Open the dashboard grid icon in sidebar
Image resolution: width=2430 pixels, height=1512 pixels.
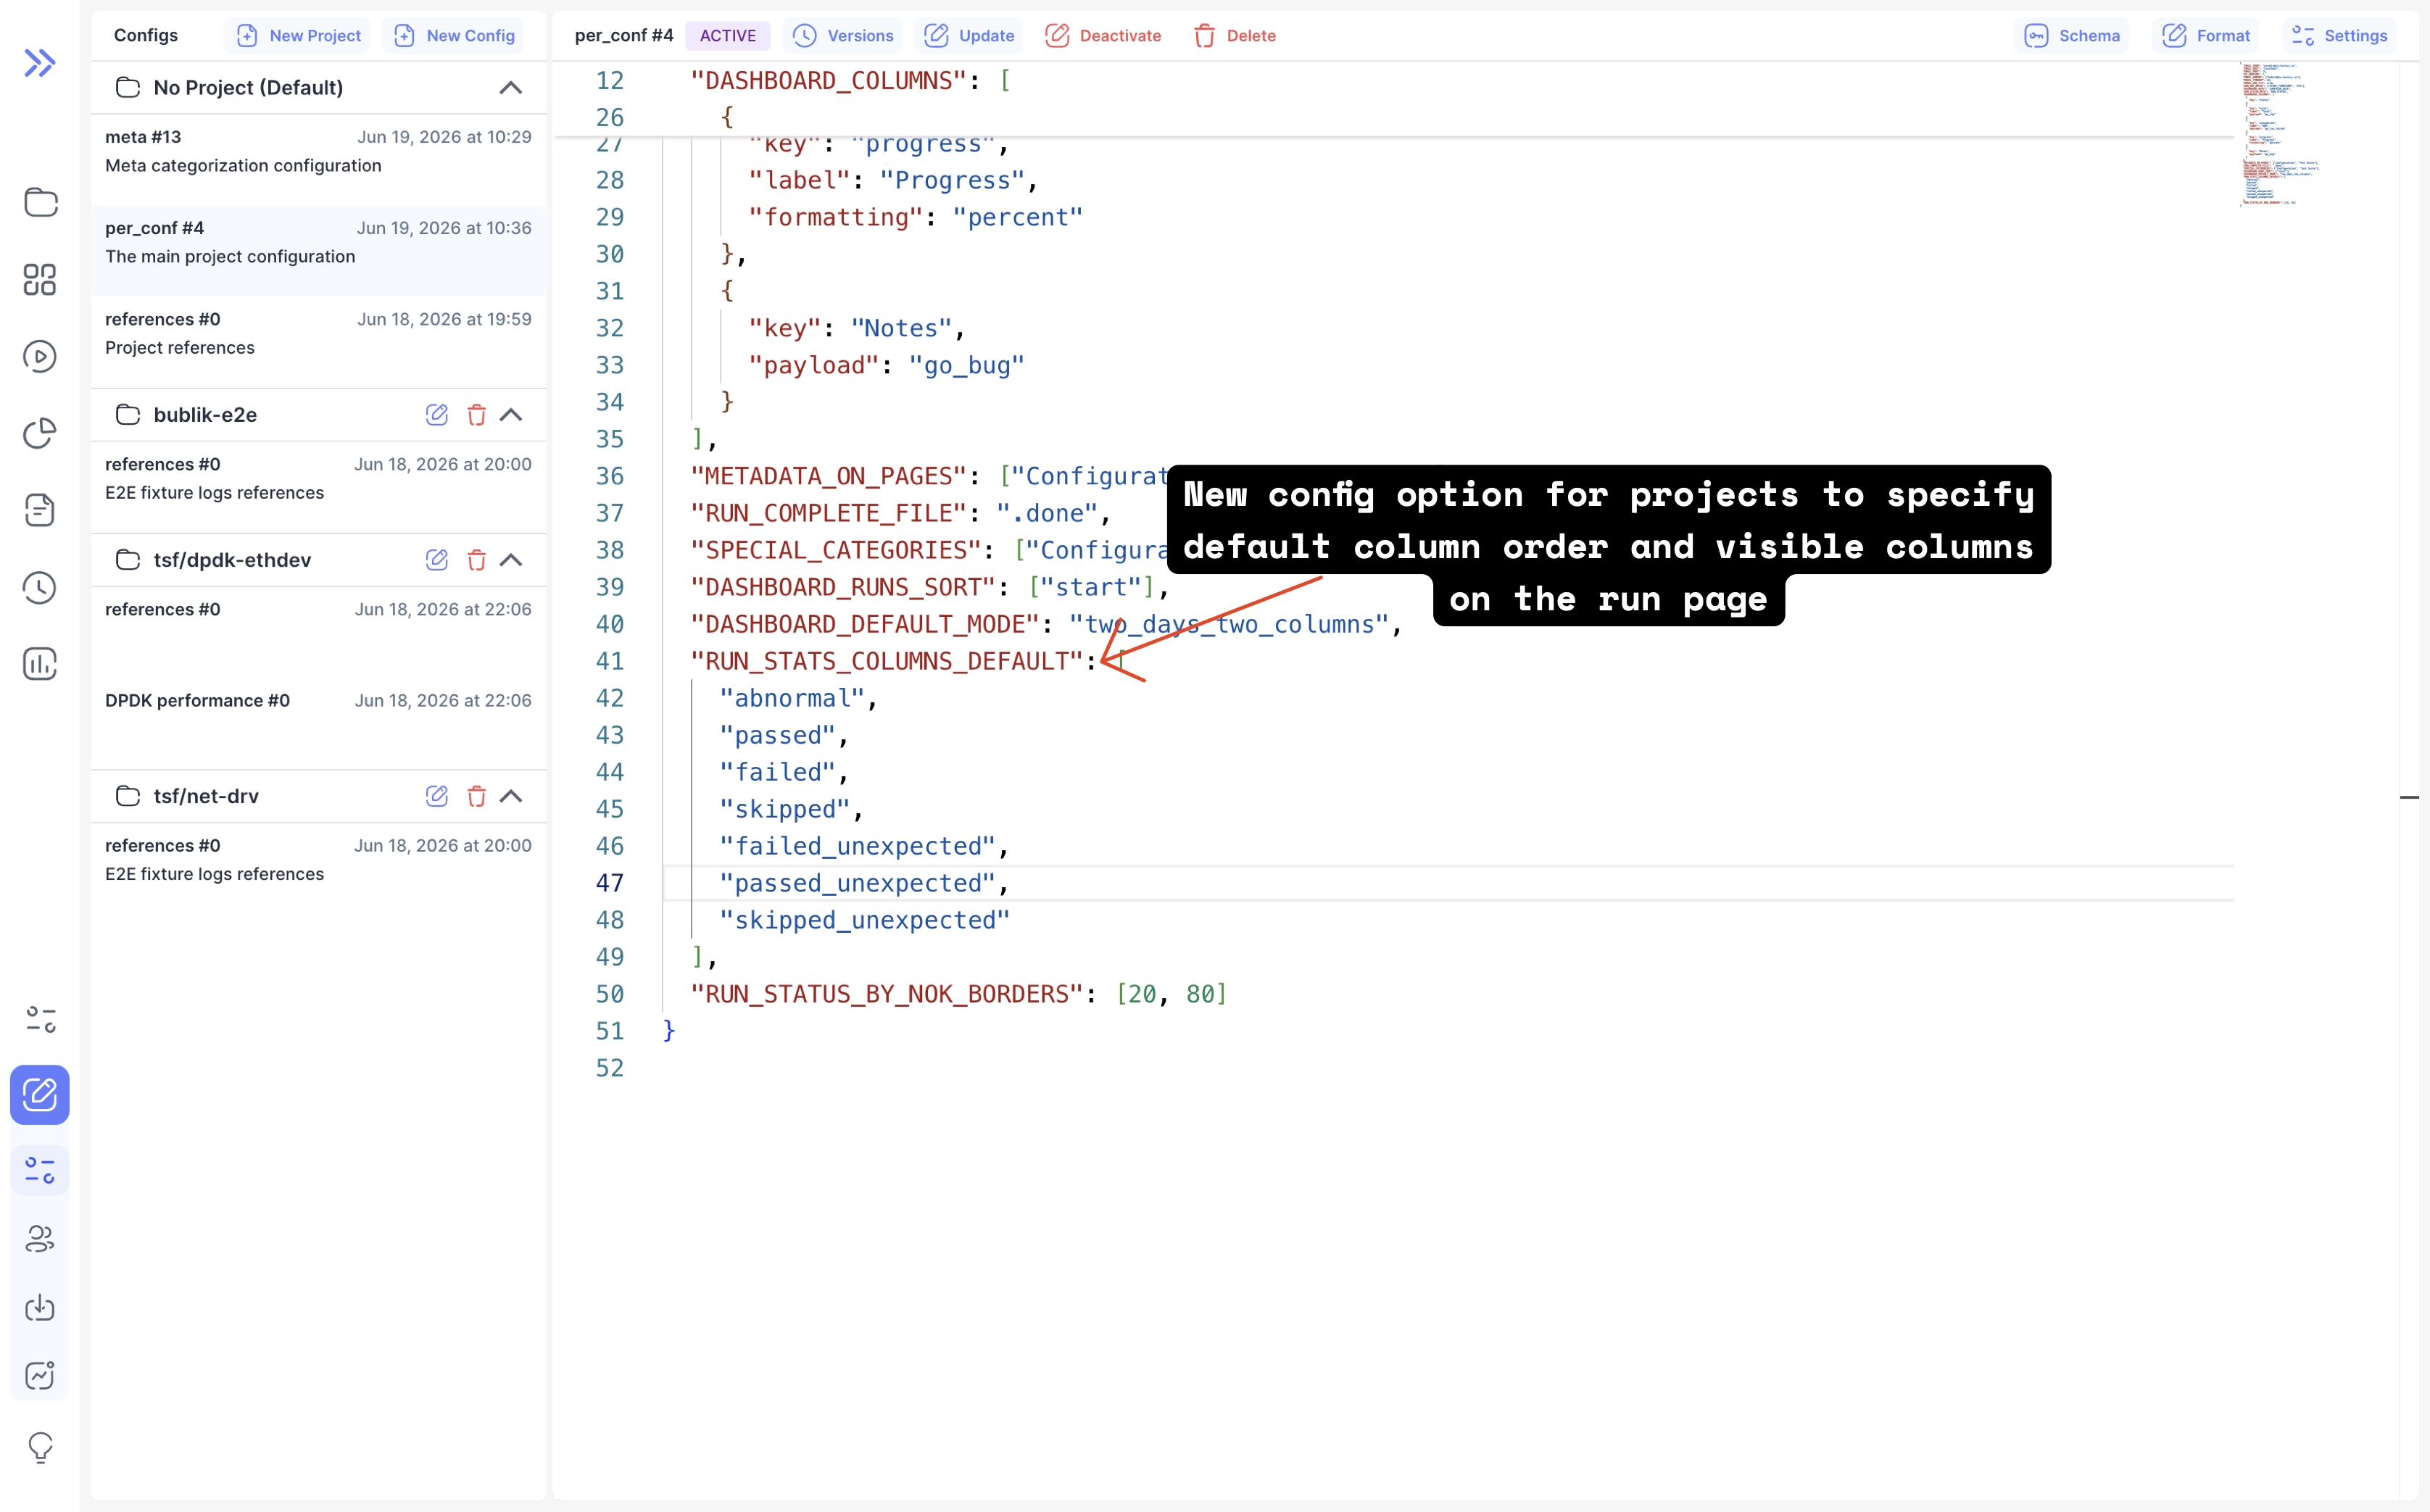40,280
